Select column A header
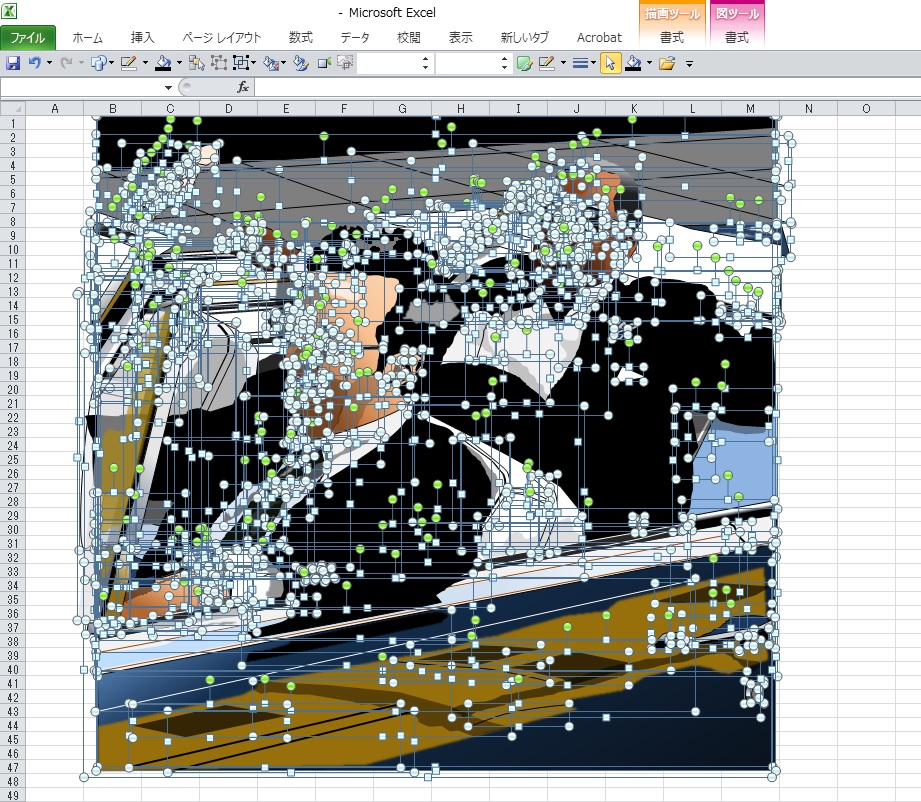Viewport: 921px width, 802px height. [x=55, y=109]
